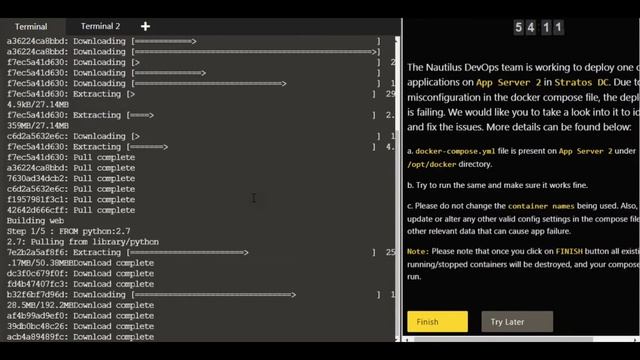Click the Try Later button
Image resolution: width=640 pixels, height=360 pixels.
(517, 322)
